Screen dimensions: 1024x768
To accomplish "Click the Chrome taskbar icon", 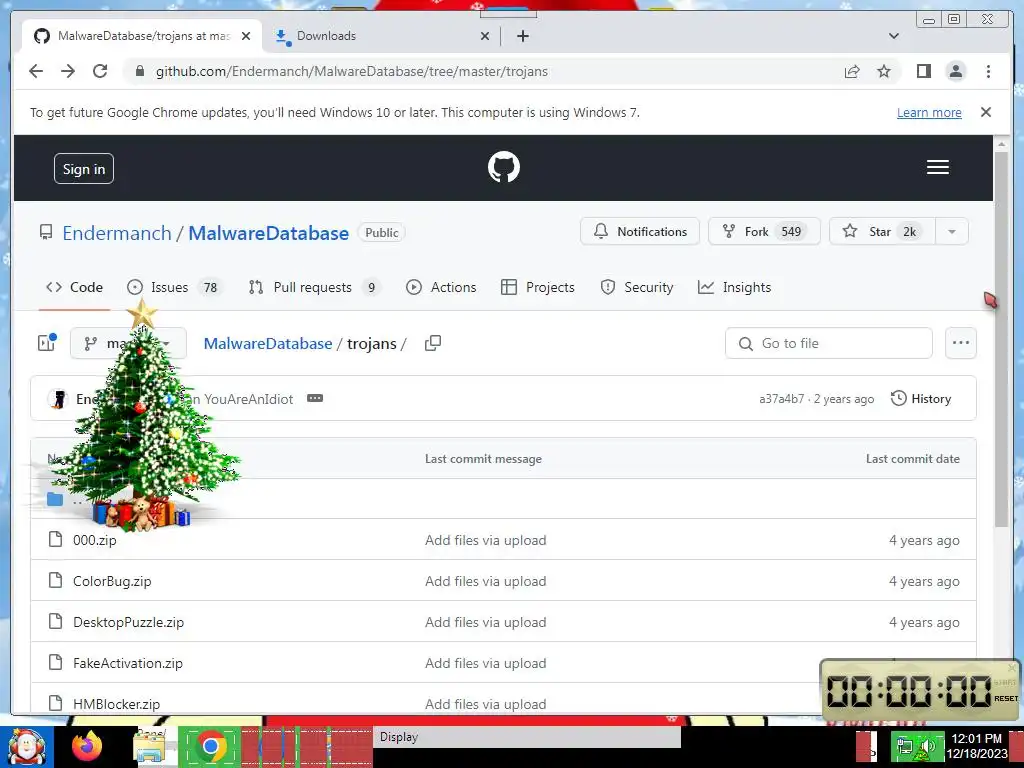I will pyautogui.click(x=210, y=746).
